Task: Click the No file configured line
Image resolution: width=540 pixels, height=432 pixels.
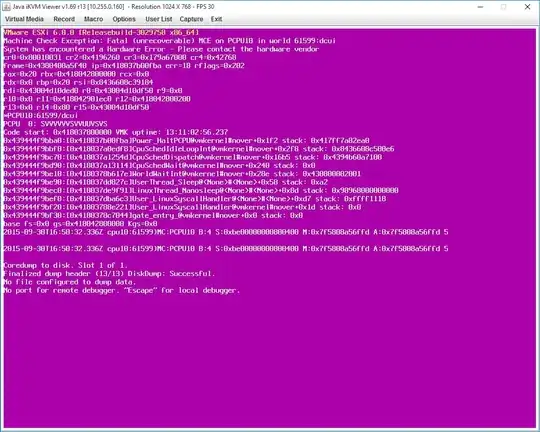Action: (x=70, y=282)
